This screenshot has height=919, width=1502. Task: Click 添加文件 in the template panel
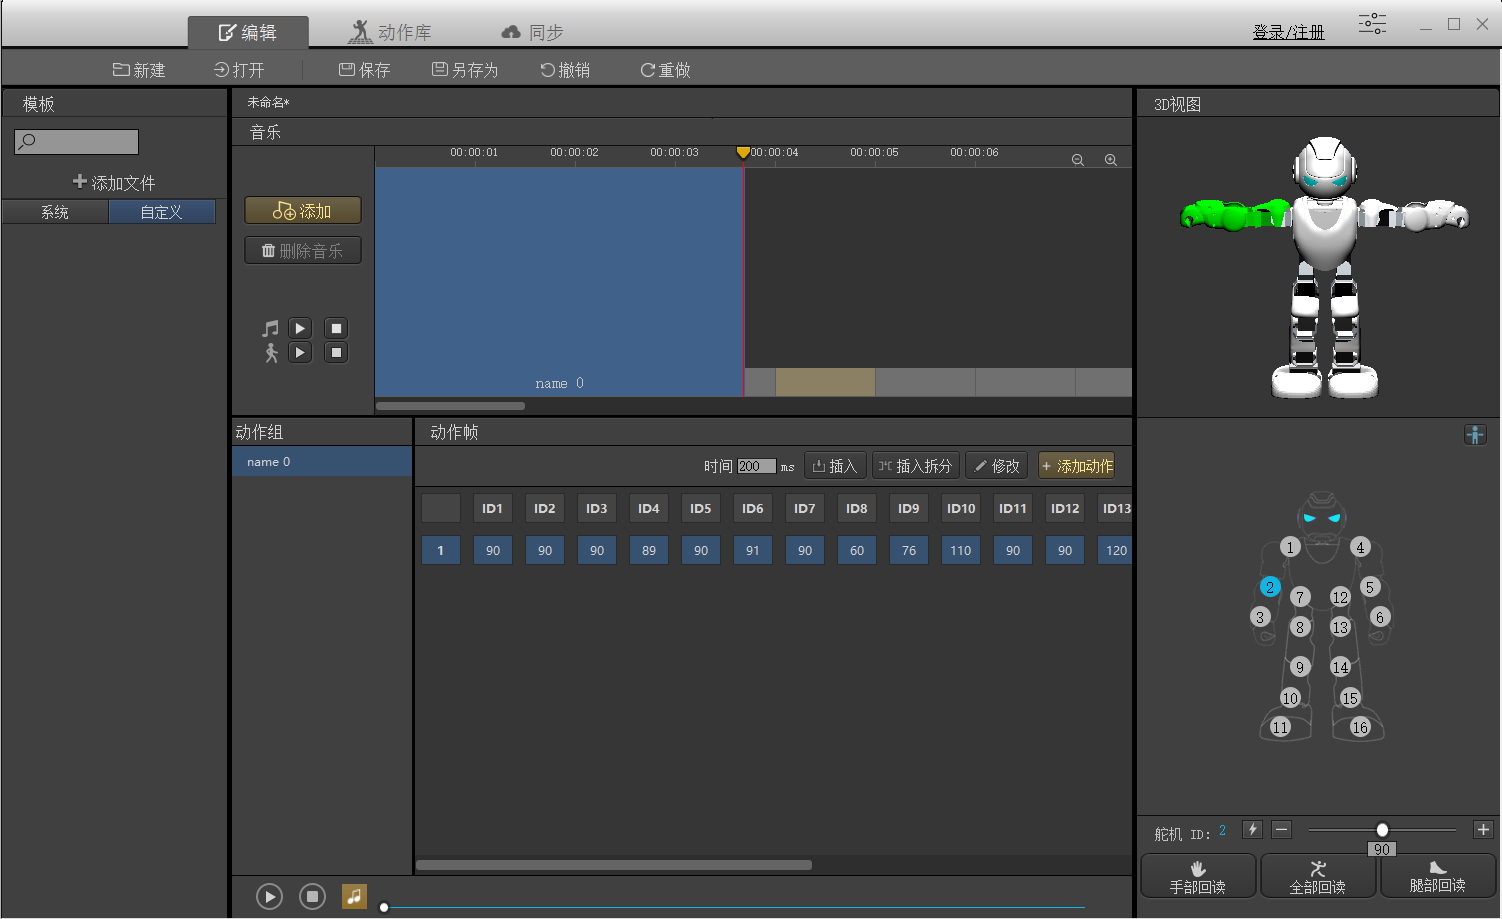[x=114, y=182]
